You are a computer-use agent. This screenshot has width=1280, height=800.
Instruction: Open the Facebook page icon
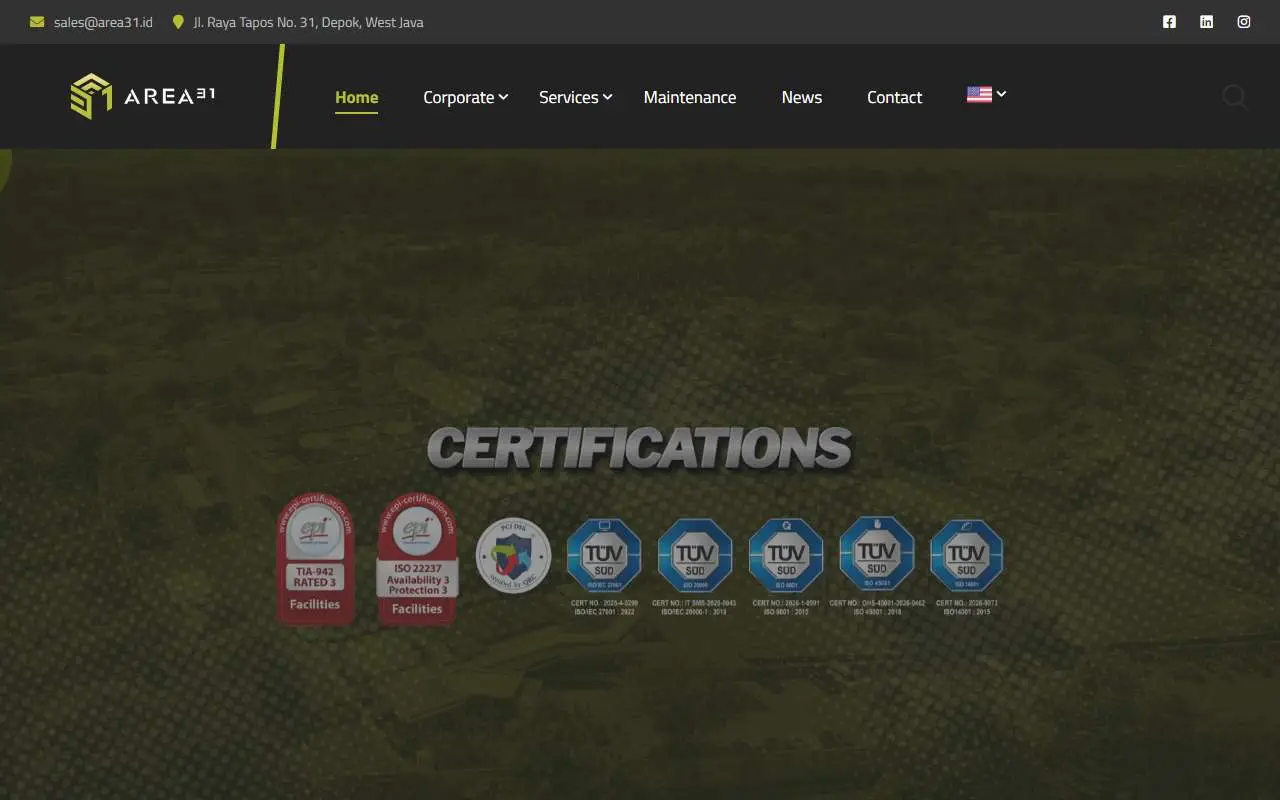(x=1169, y=22)
